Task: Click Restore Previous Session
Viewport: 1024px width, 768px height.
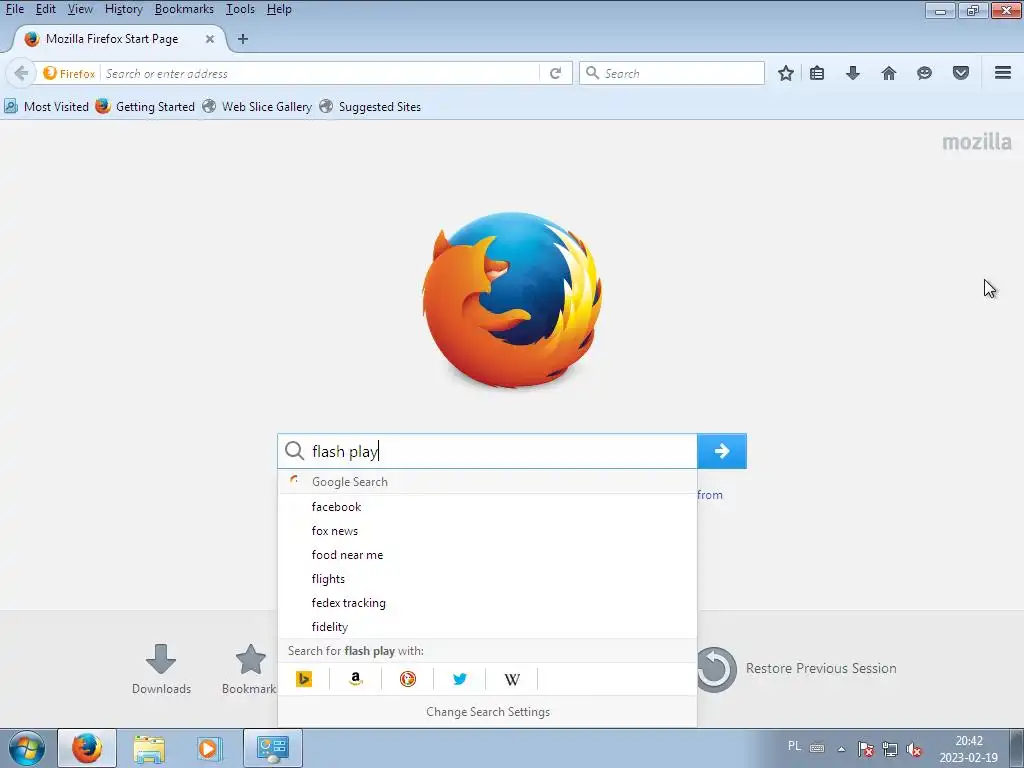Action: point(797,669)
